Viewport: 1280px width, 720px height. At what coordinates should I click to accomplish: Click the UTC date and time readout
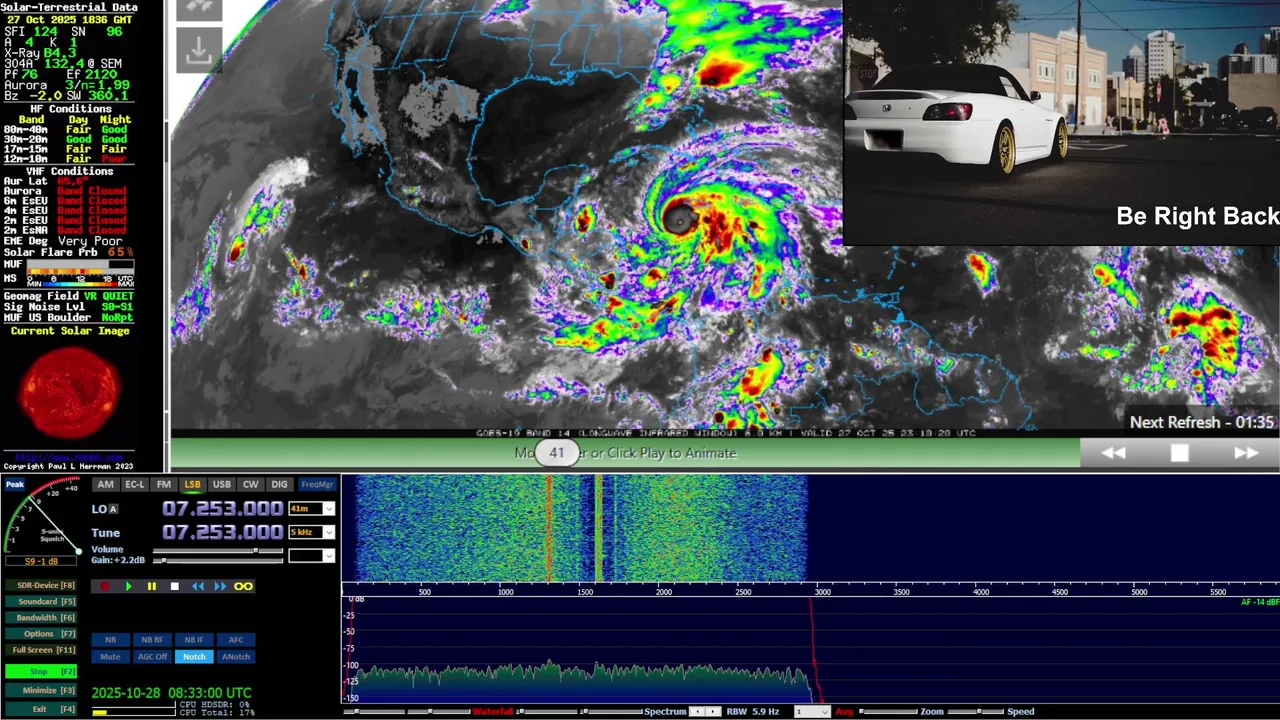172,693
